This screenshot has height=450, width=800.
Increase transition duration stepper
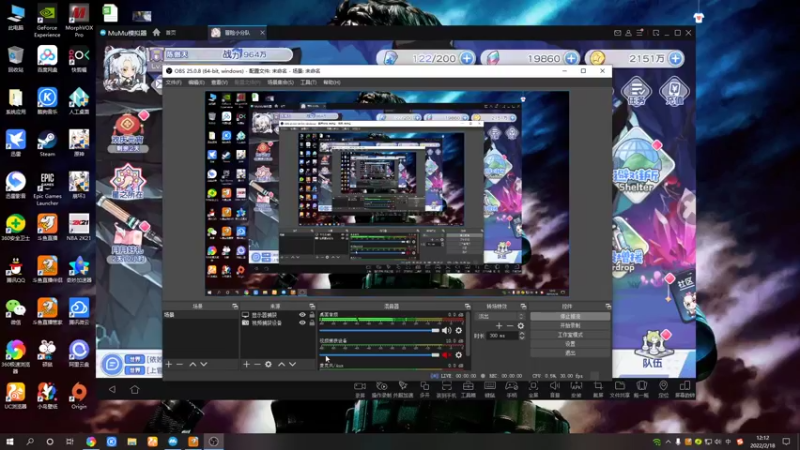point(521,334)
